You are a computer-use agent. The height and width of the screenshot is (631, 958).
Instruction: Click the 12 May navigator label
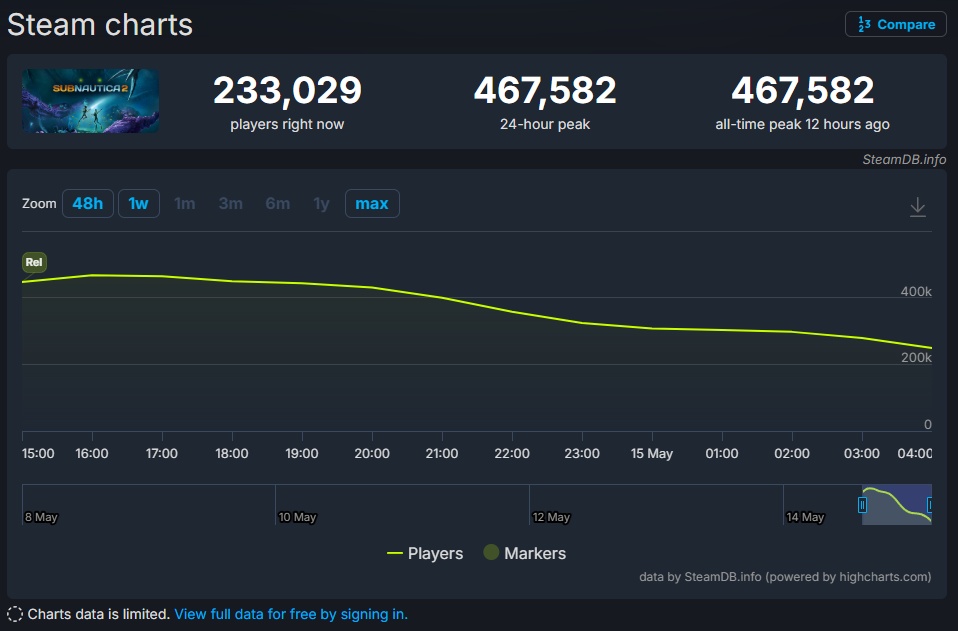coord(551,517)
